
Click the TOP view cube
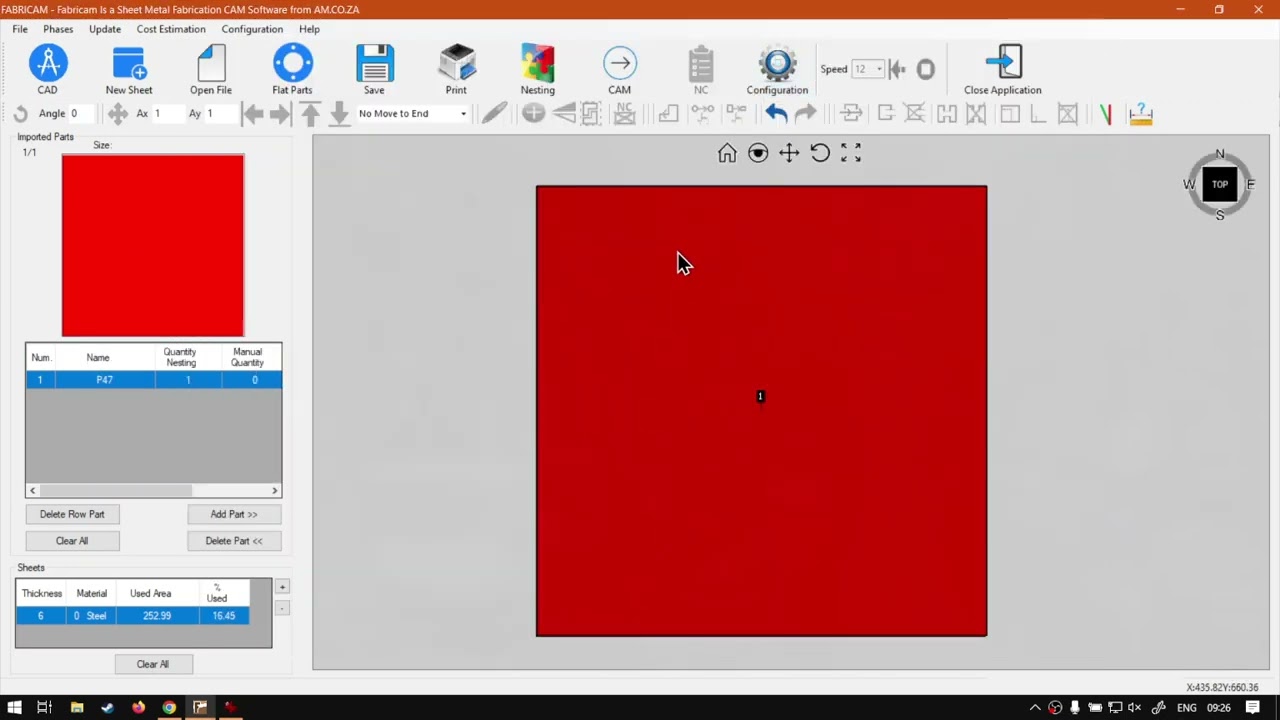(1220, 184)
